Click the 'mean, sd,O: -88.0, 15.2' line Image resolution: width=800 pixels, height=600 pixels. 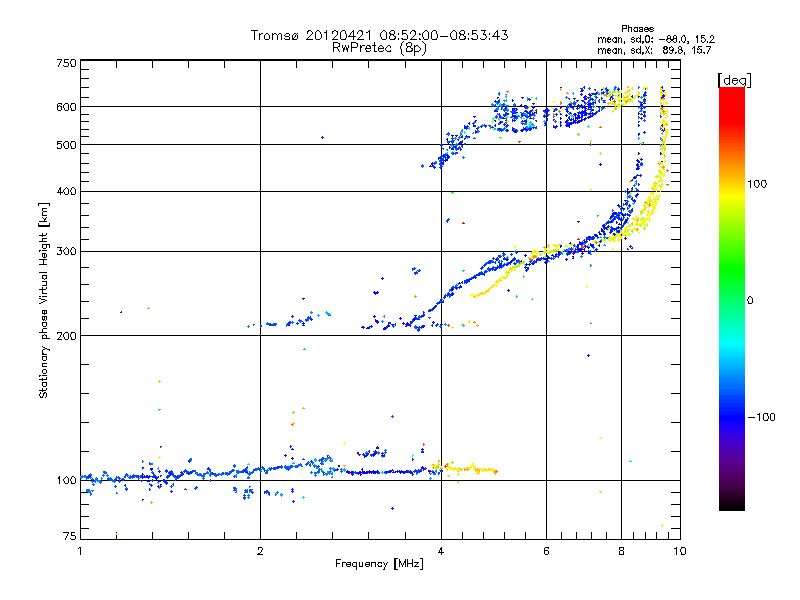click(x=656, y=39)
